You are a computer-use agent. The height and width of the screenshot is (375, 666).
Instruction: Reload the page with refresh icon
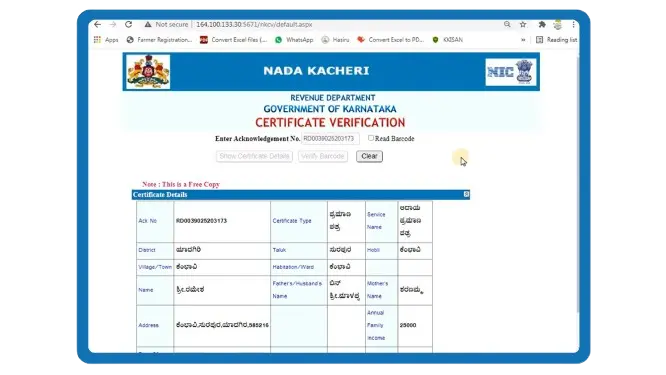pos(128,25)
